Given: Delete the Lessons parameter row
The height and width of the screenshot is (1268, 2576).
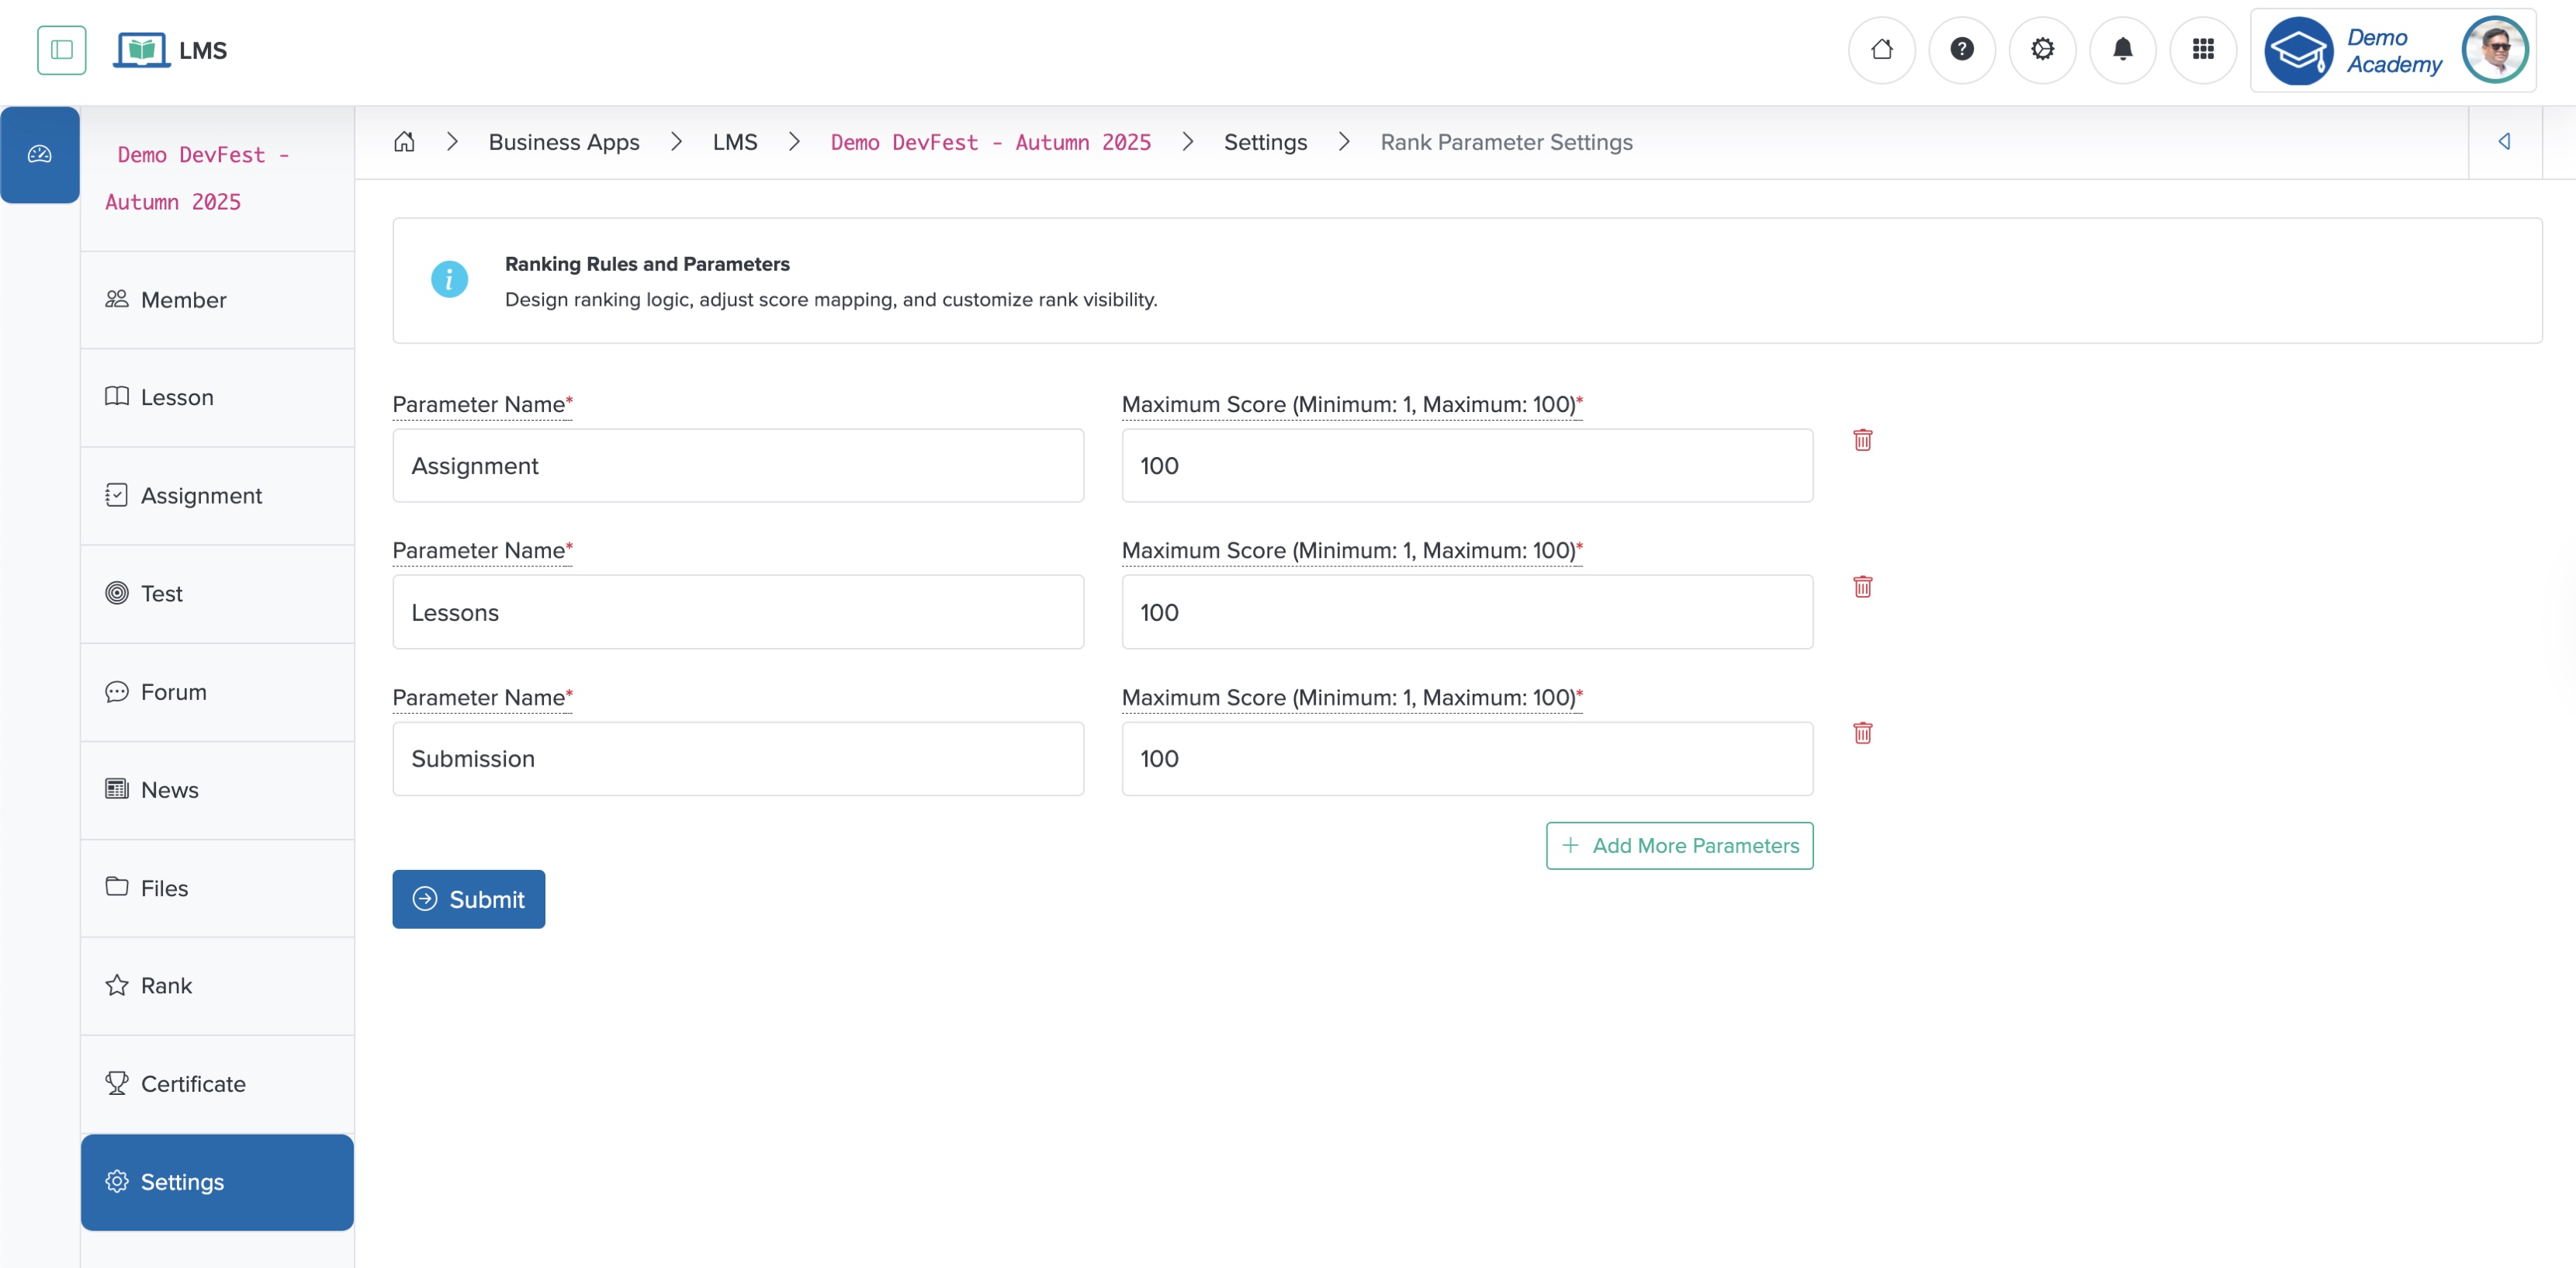Looking at the screenshot, I should pyautogui.click(x=1861, y=587).
